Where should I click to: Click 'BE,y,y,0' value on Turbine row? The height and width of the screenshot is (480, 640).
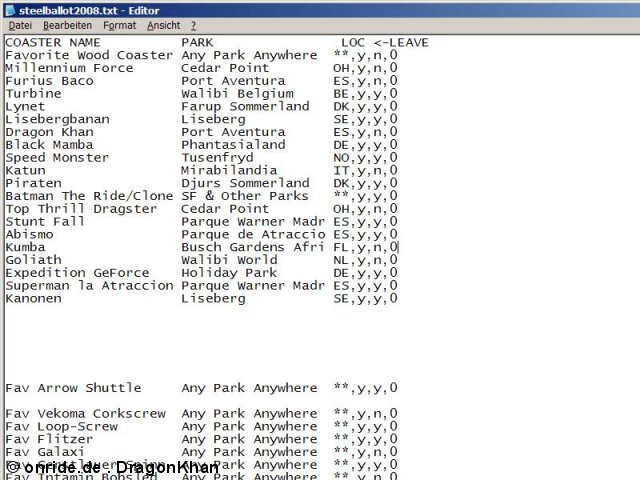365,93
